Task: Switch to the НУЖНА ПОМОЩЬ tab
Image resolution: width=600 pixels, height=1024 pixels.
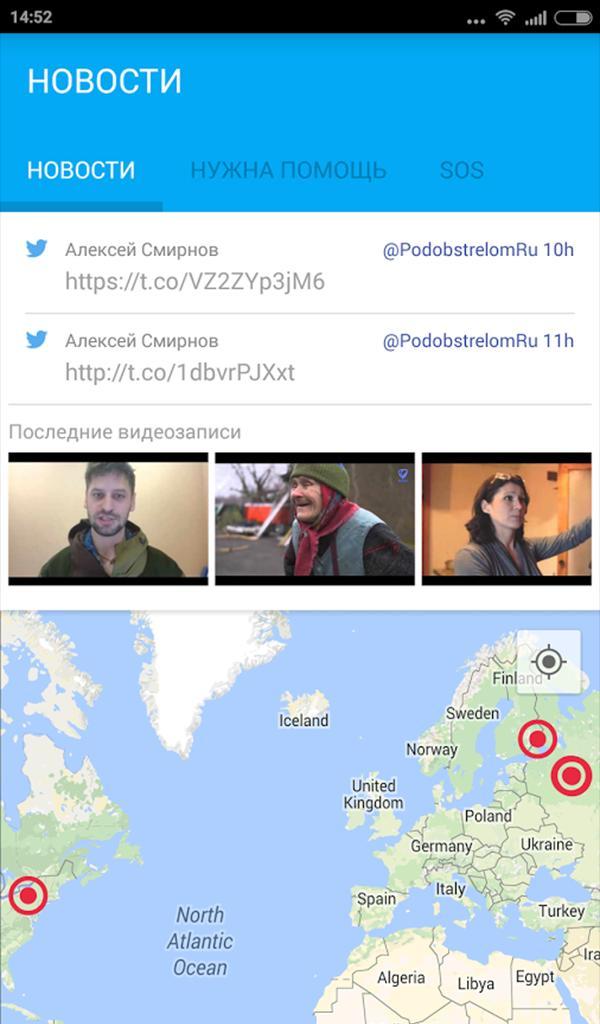Action: [288, 170]
